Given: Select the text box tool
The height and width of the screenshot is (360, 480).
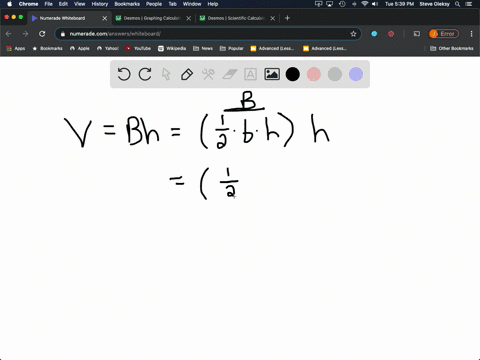Looking at the screenshot, I should [x=250, y=74].
